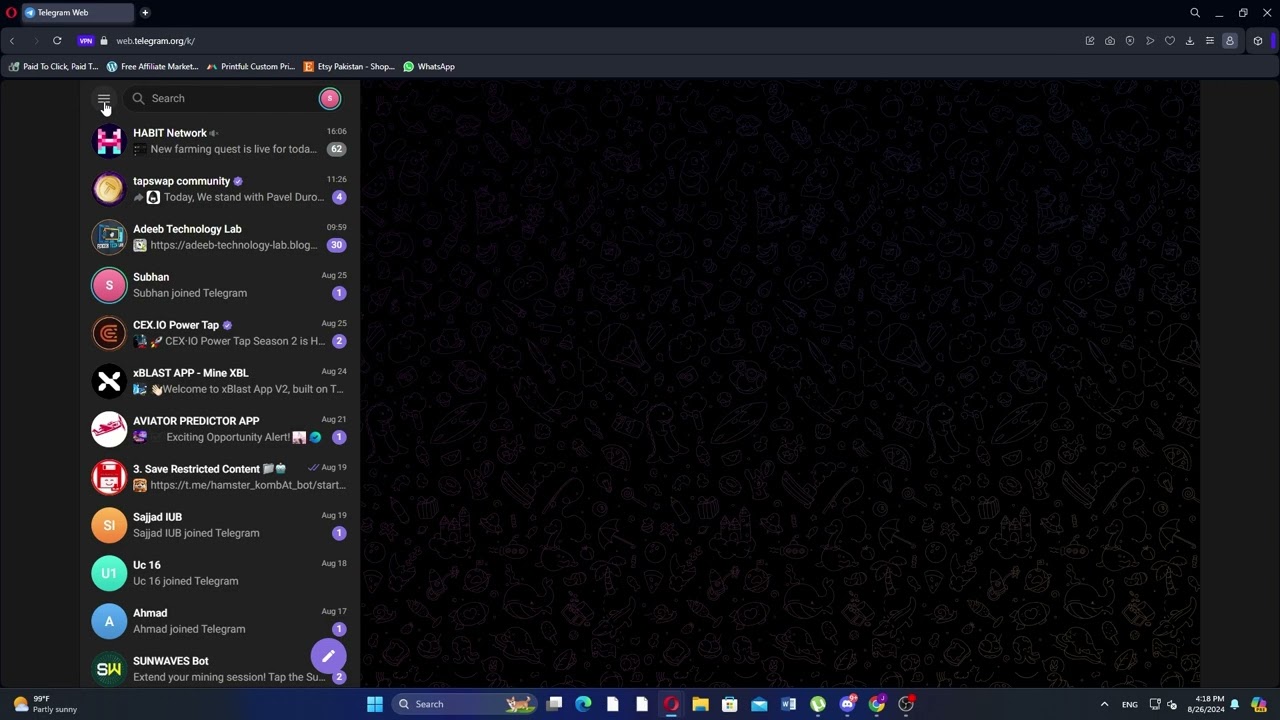Take a snapshot with camera icon
This screenshot has width=1280, height=720.
1110,41
